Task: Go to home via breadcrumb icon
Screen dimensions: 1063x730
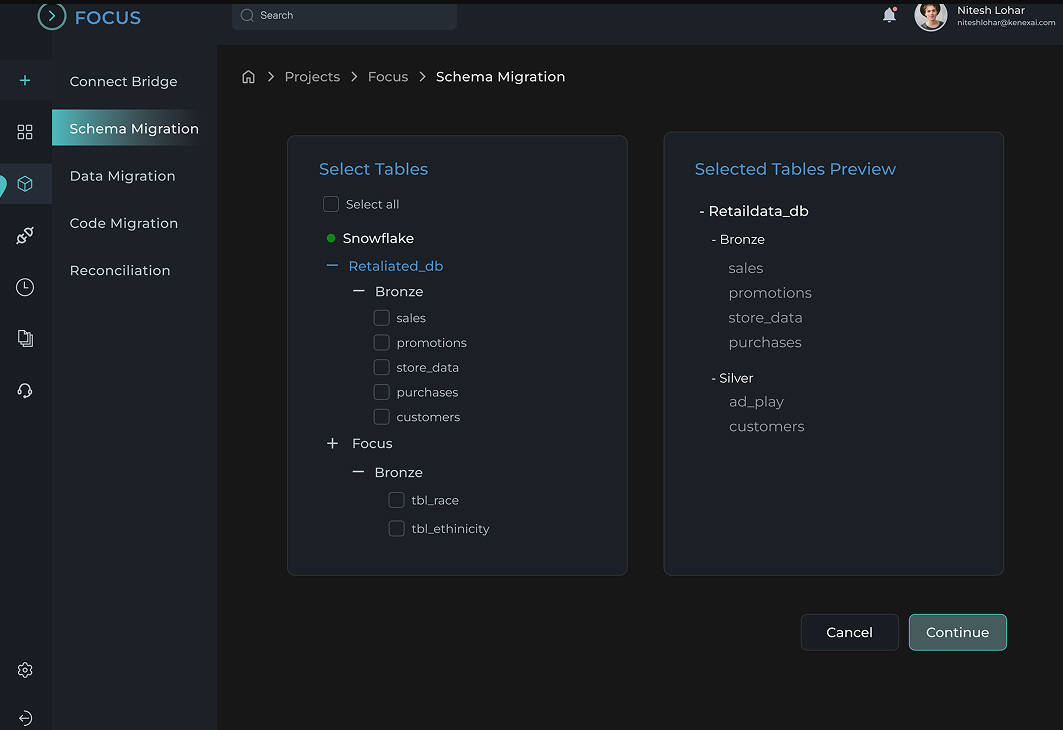Action: point(249,77)
